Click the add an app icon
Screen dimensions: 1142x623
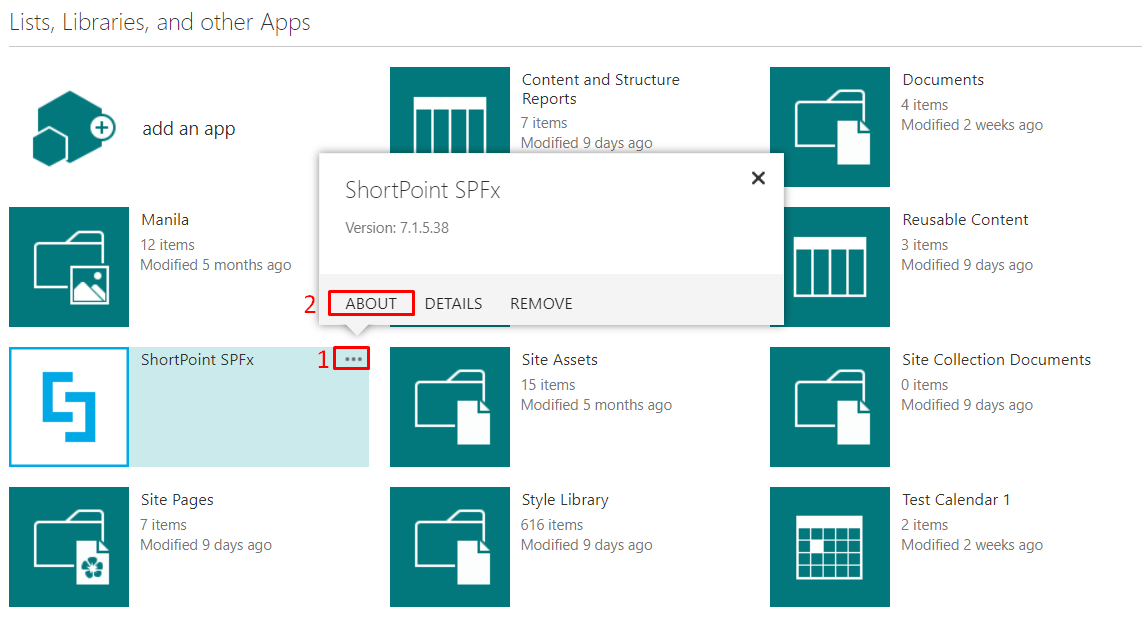tap(74, 128)
